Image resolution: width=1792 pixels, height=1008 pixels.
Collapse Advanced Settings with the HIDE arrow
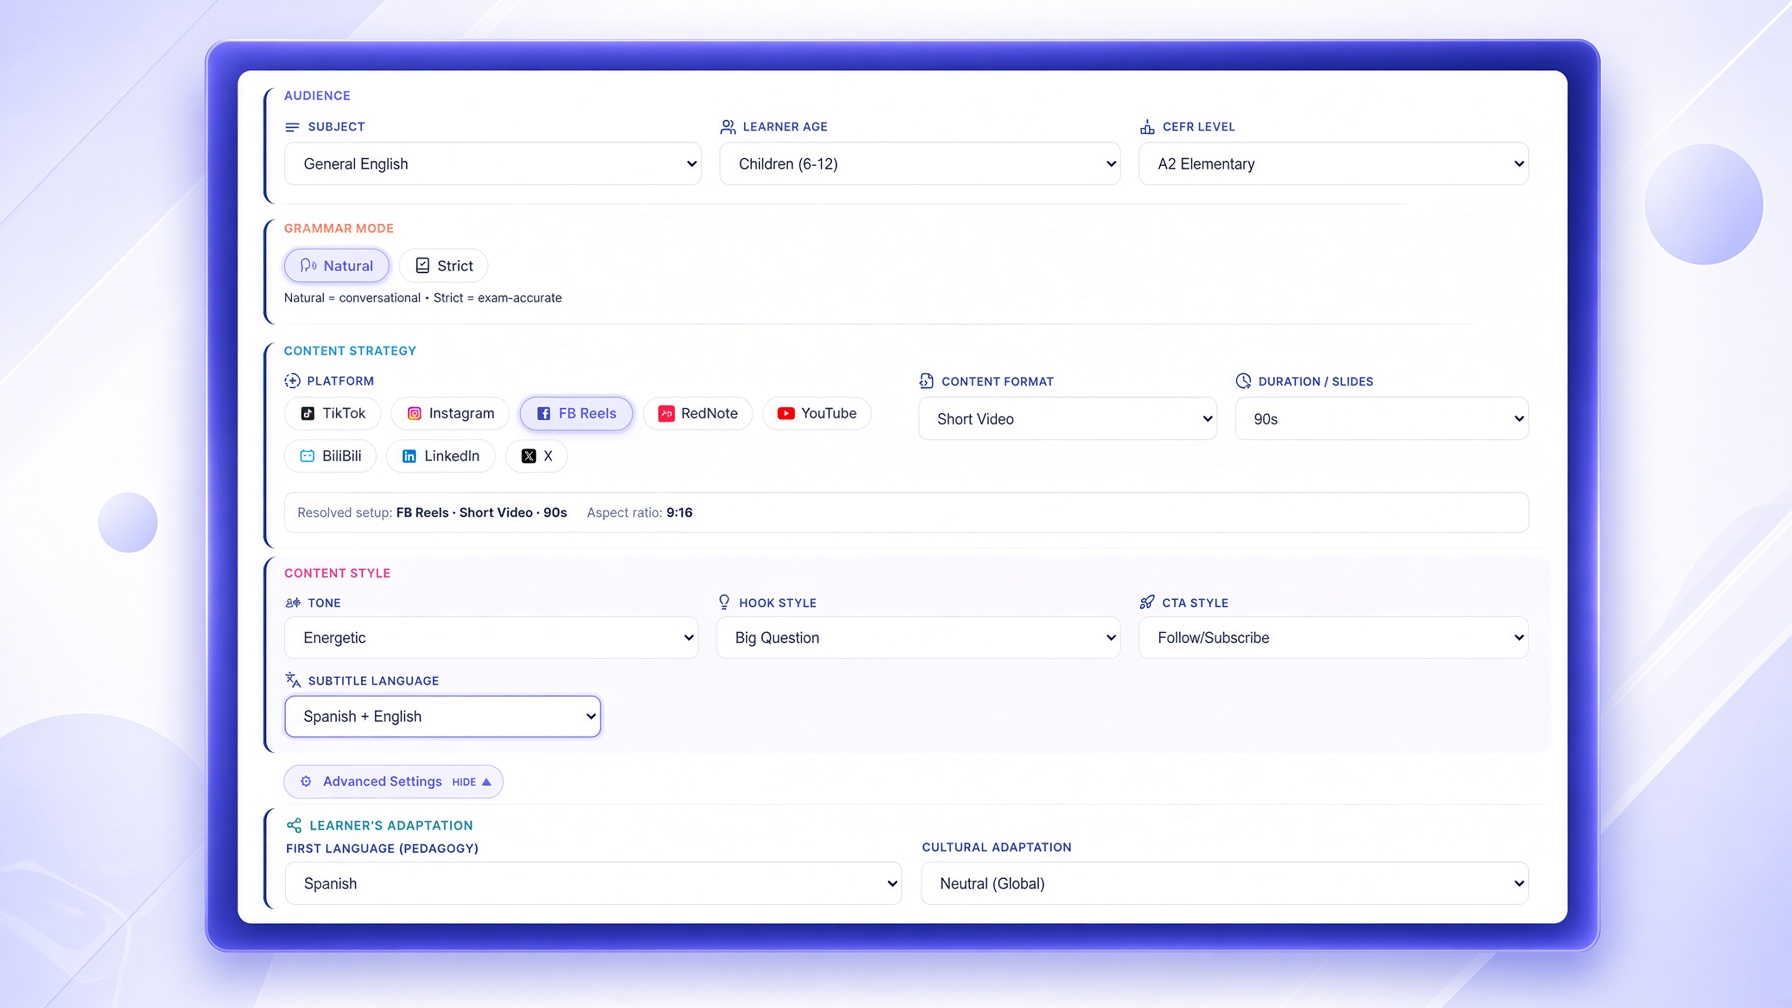pos(472,782)
